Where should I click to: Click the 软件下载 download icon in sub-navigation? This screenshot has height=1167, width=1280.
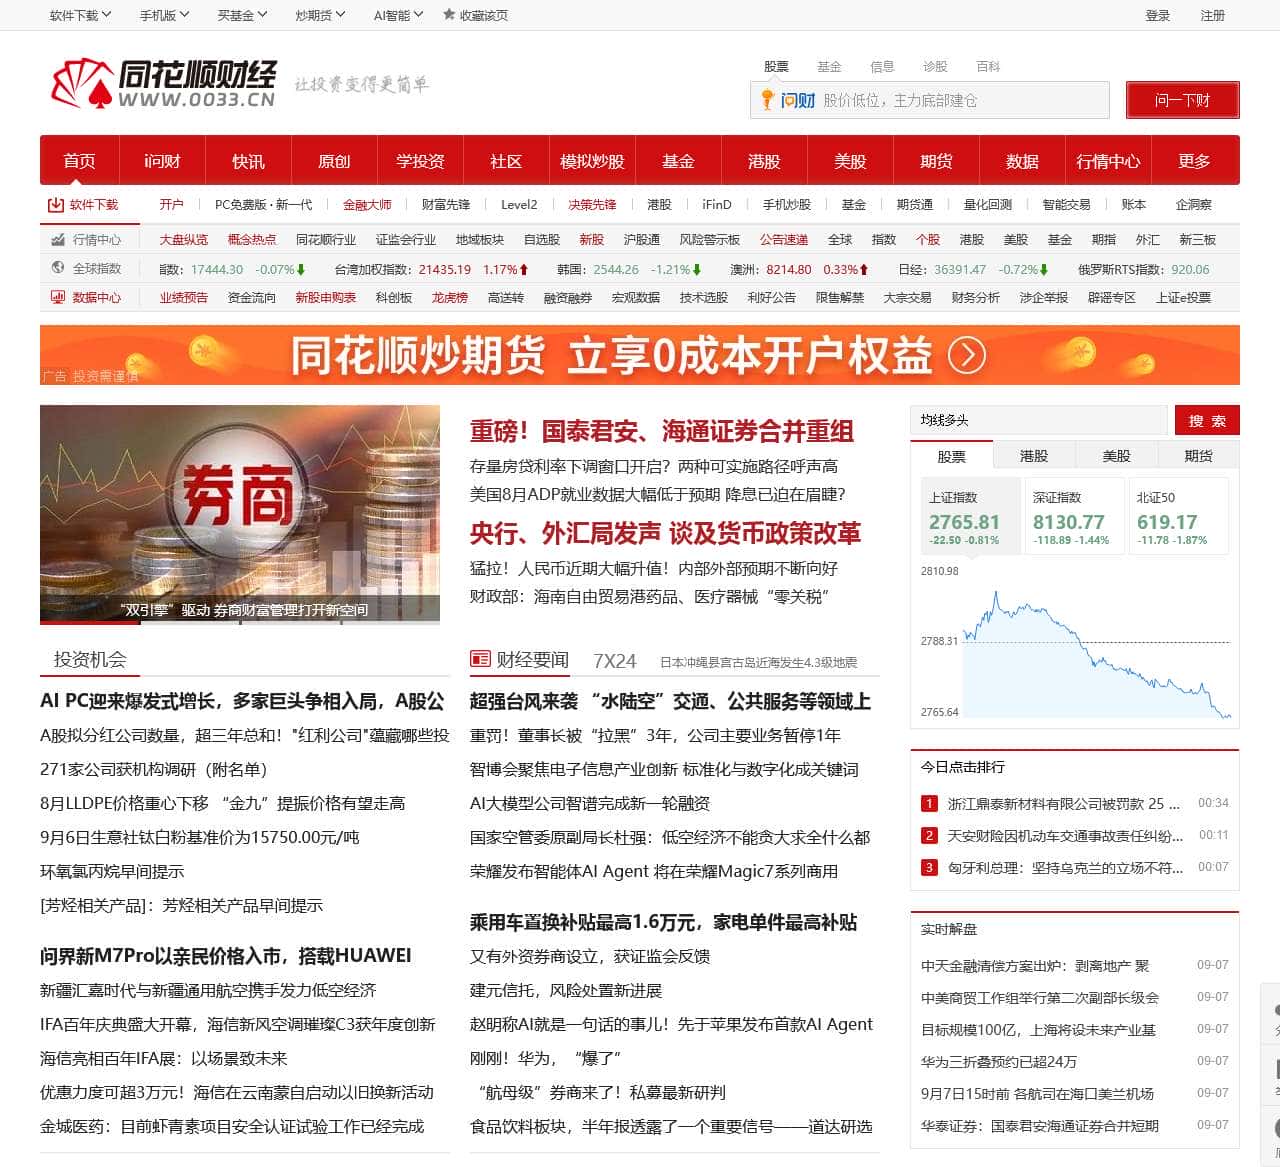[x=56, y=205]
